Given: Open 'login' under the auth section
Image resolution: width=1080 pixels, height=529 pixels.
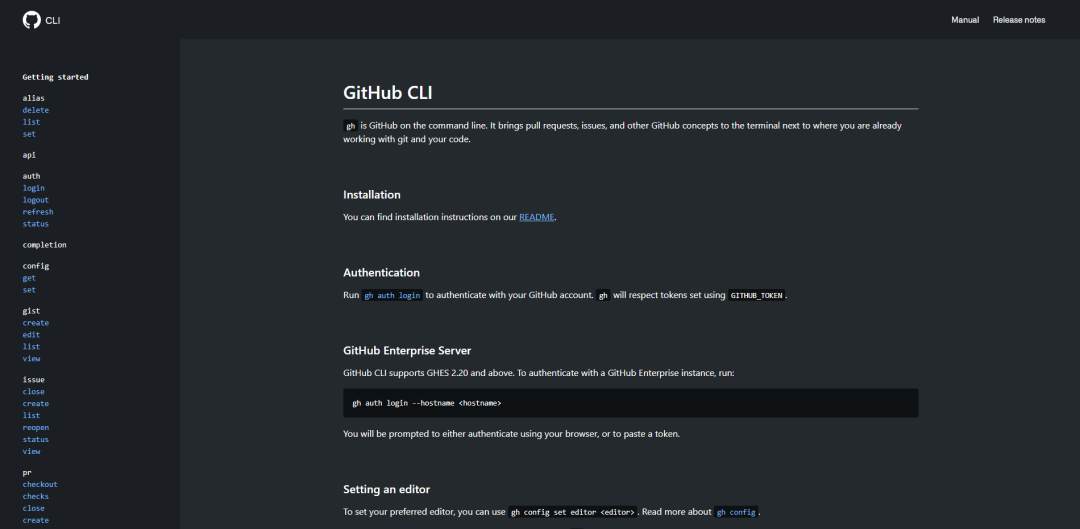Looking at the screenshot, I should click(x=34, y=188).
